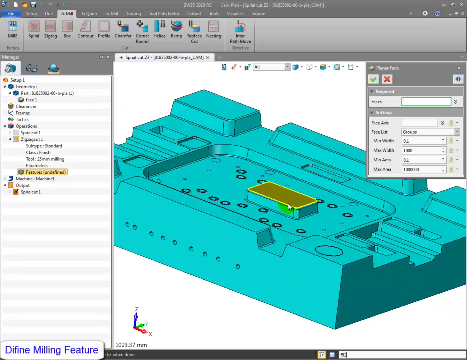Click the paint brush icon in view toolbar
This screenshot has height=360, width=467.
pos(234,67)
